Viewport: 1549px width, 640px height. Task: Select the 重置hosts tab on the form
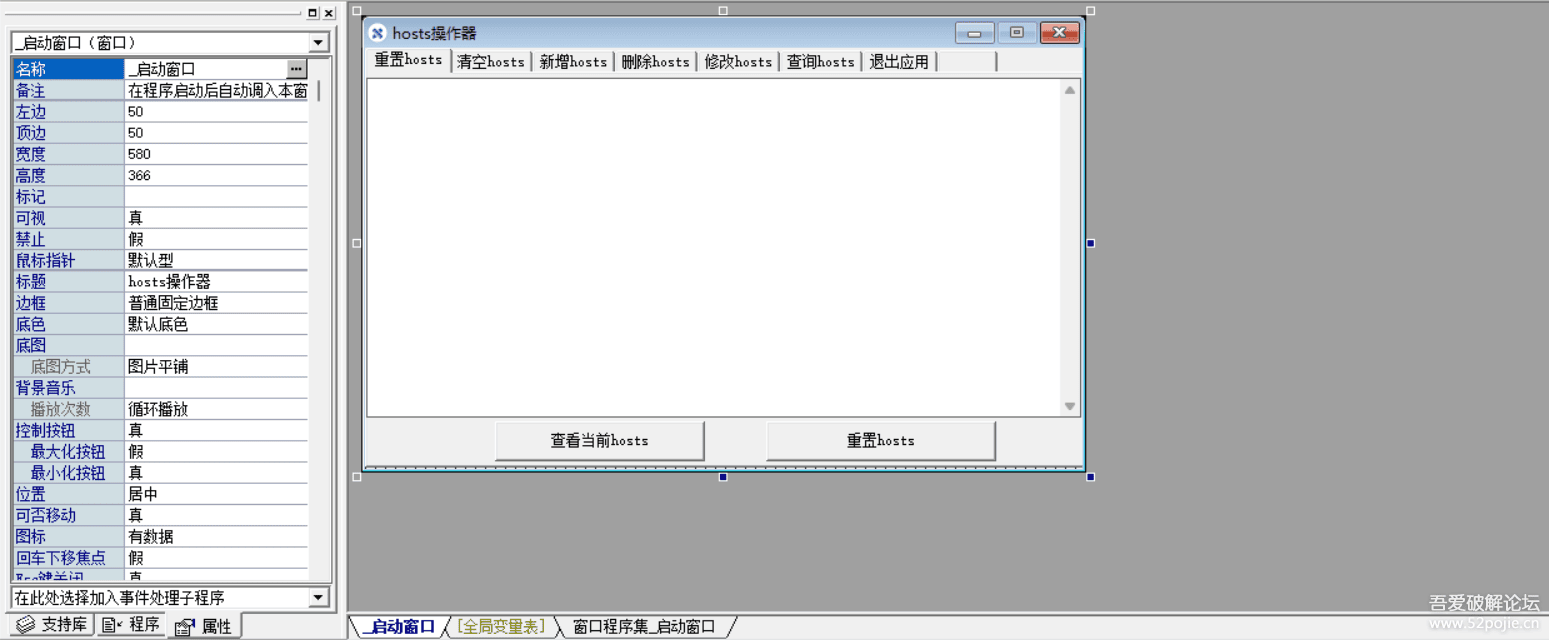pyautogui.click(x=408, y=60)
